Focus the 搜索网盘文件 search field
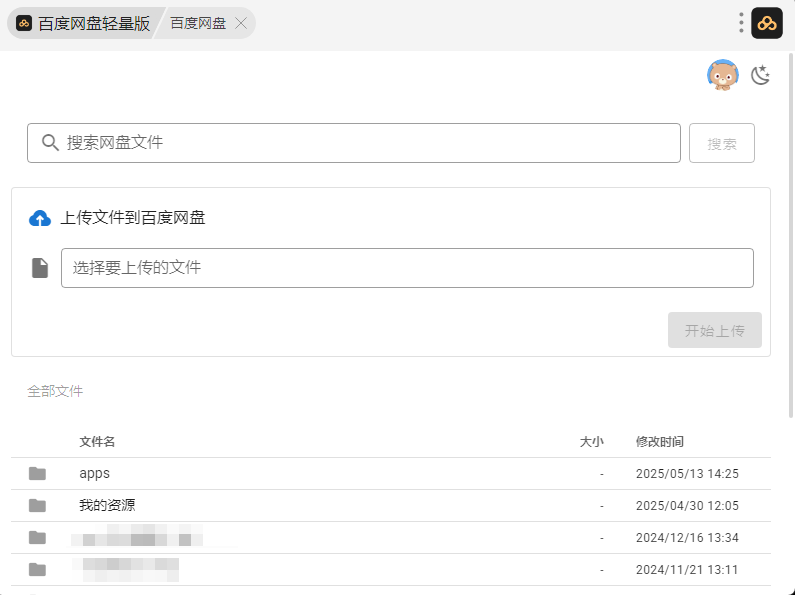 click(x=354, y=143)
